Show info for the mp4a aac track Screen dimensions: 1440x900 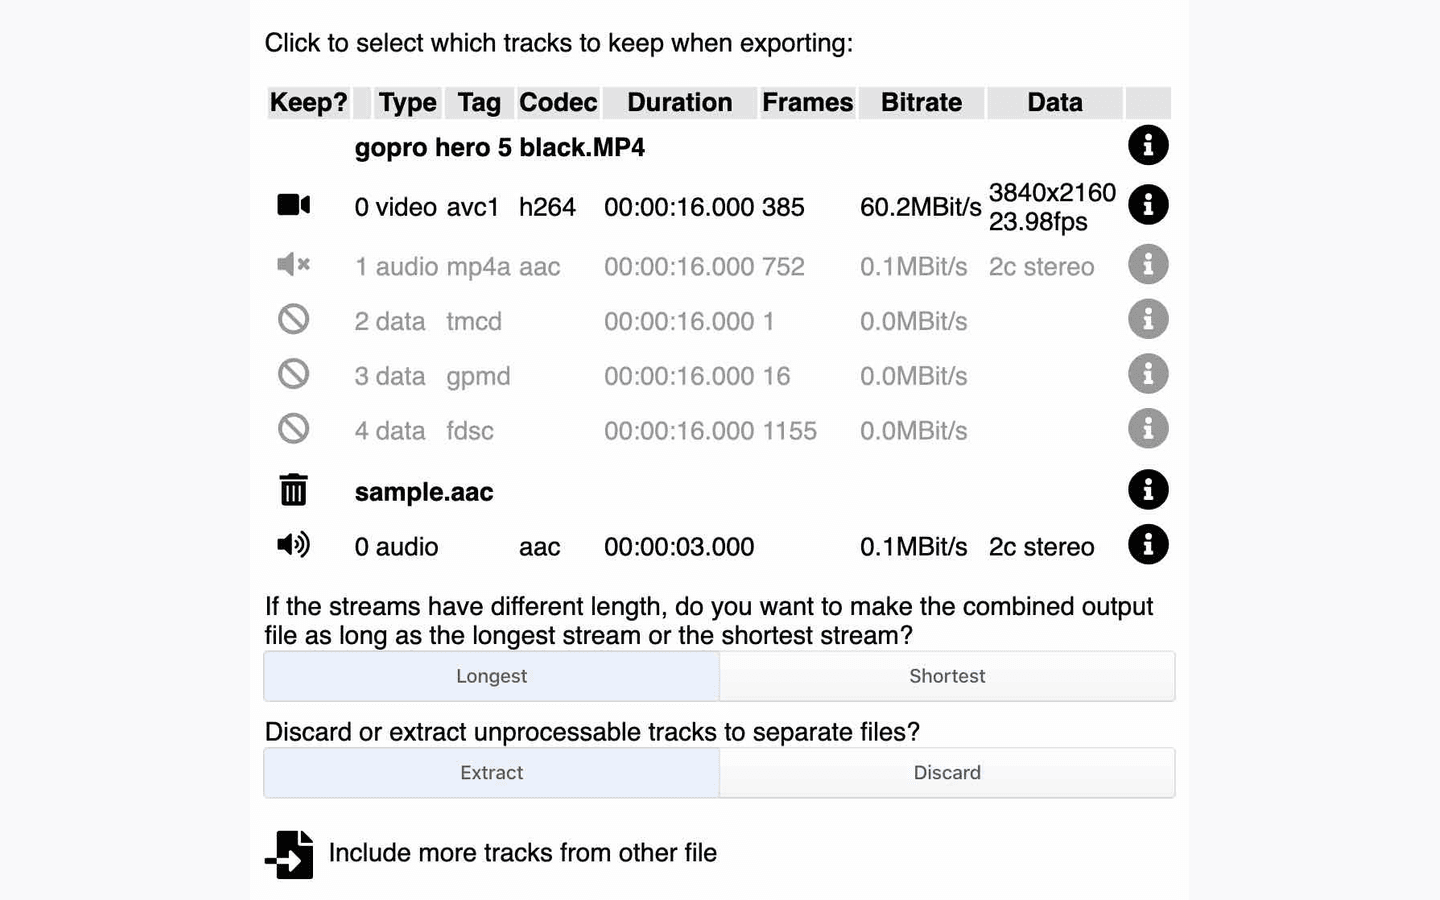tap(1148, 265)
